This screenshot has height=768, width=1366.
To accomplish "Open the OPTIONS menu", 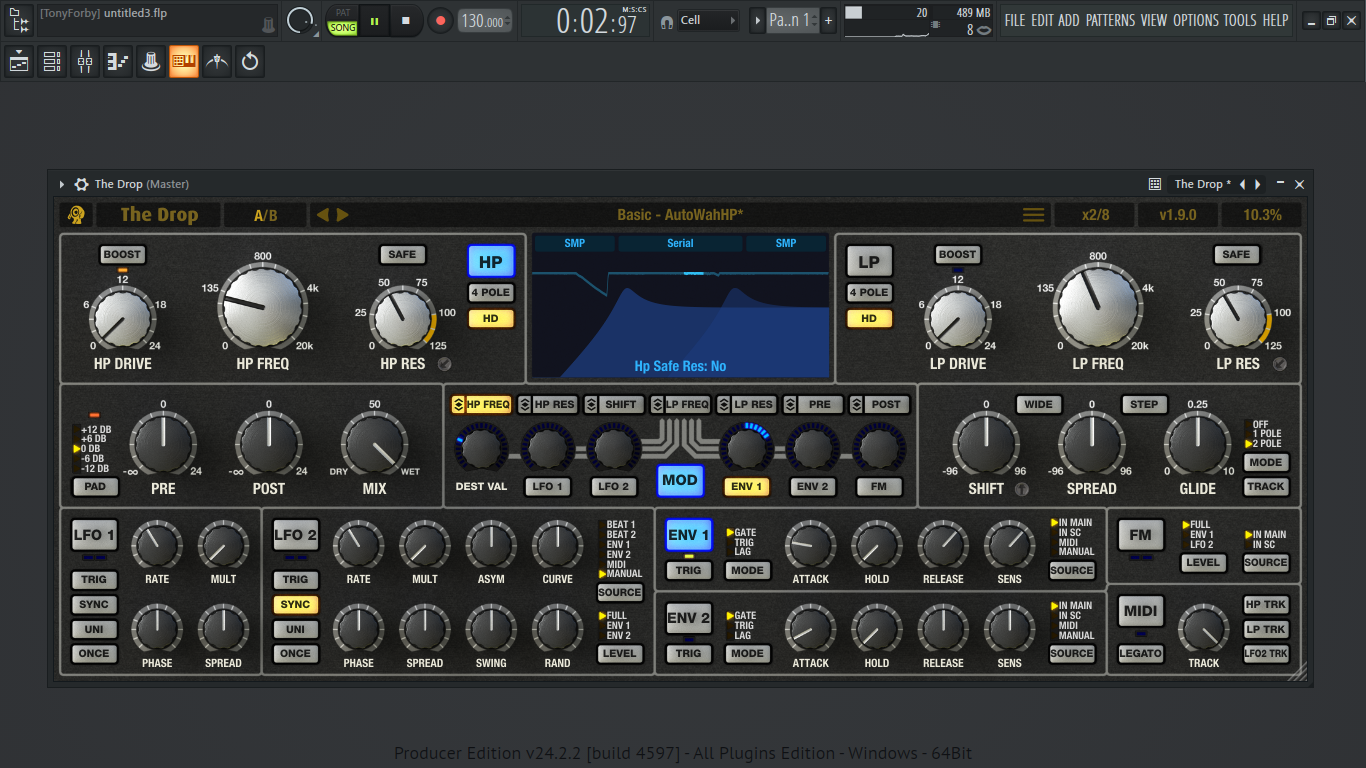I will click(x=1196, y=20).
